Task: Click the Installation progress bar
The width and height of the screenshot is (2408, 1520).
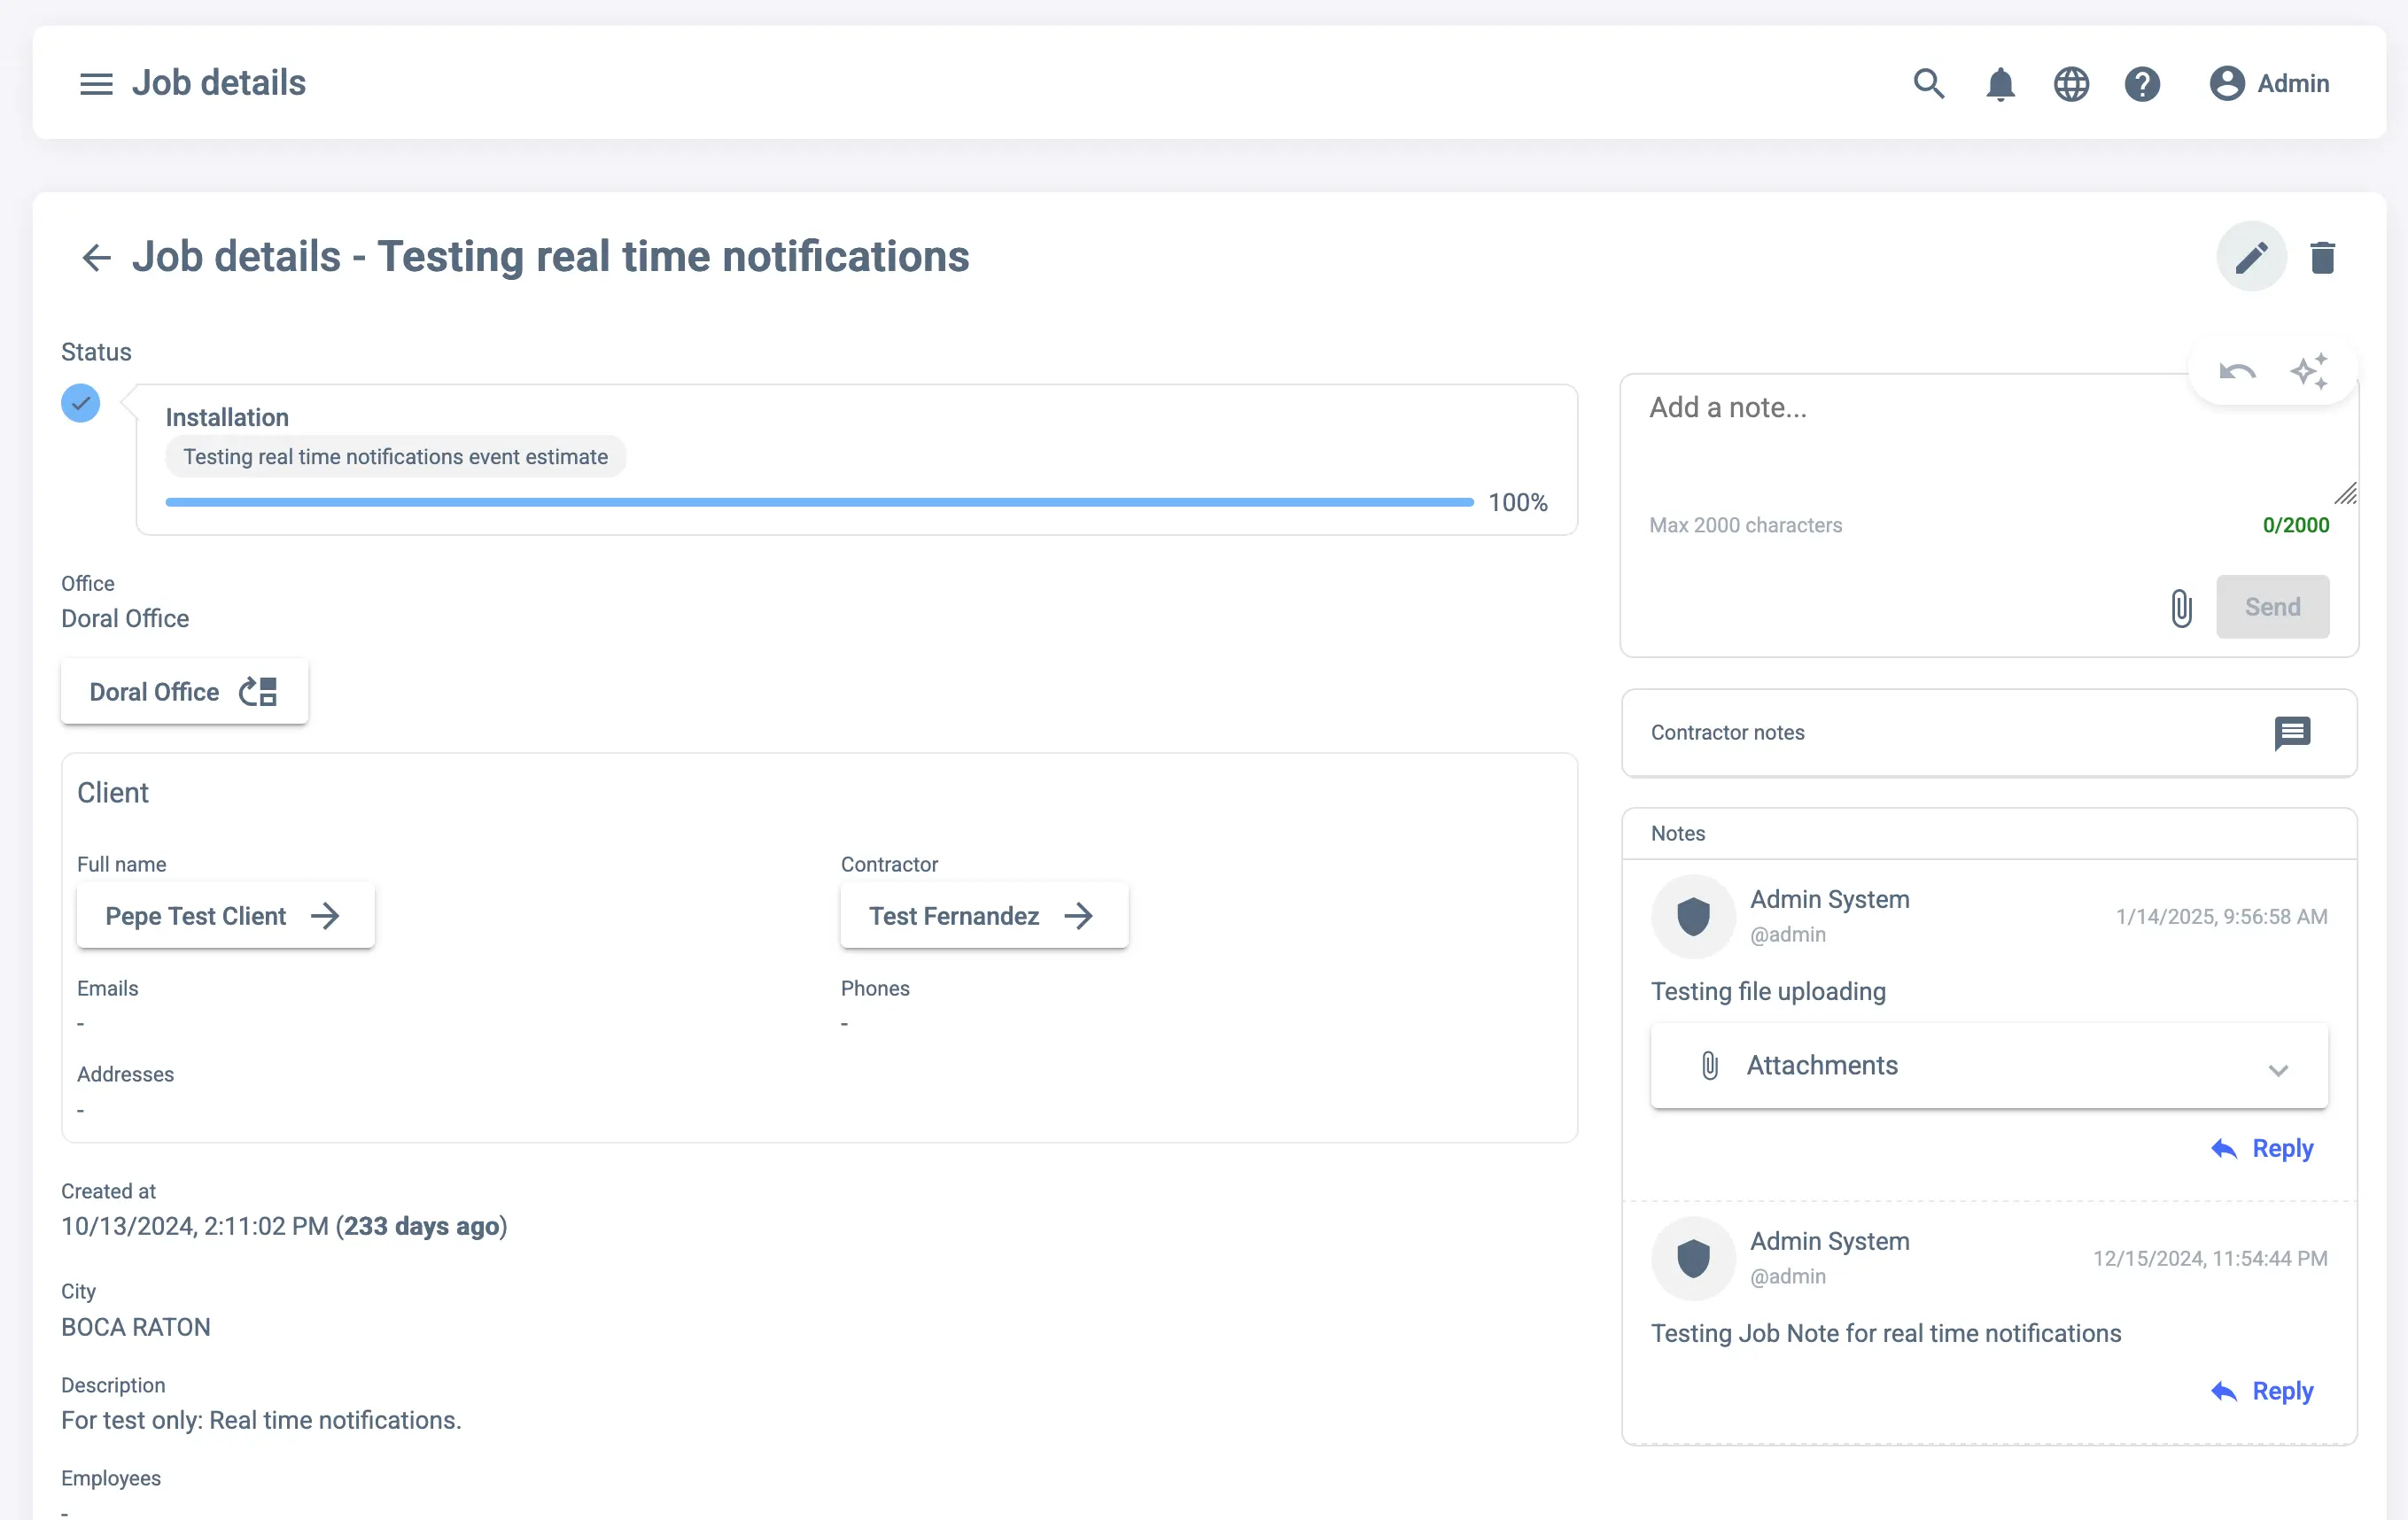Action: (x=819, y=502)
